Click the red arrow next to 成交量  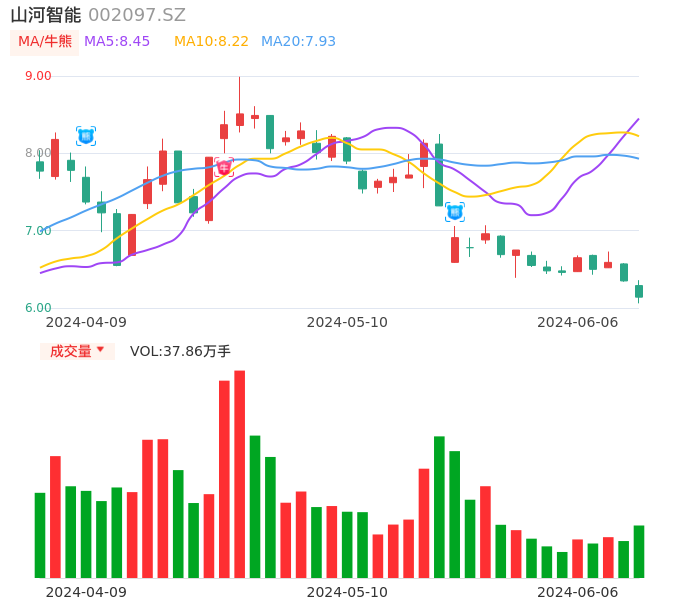(100, 350)
